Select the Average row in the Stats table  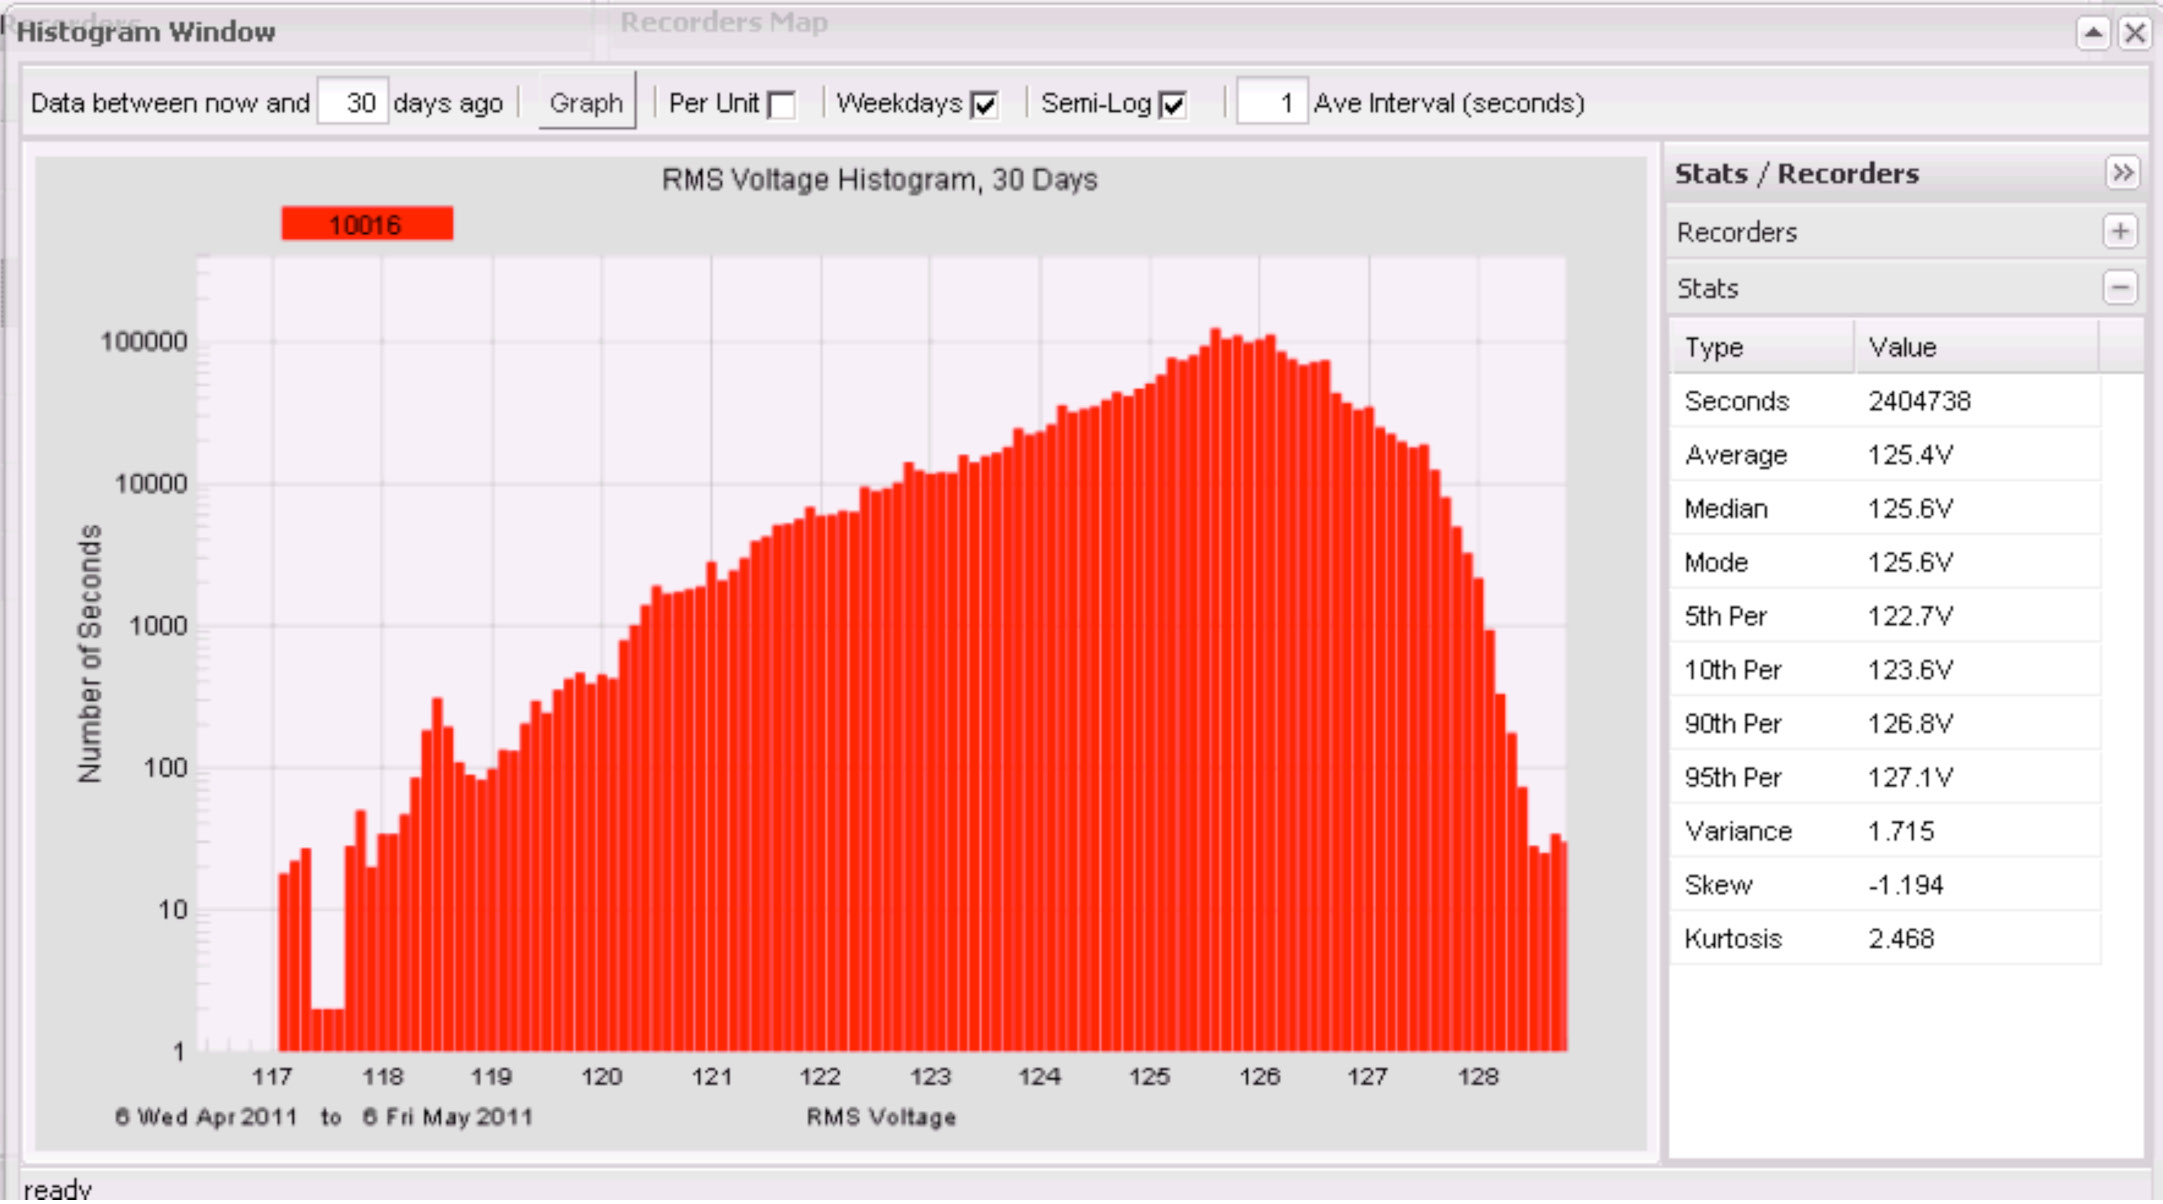(1736, 455)
